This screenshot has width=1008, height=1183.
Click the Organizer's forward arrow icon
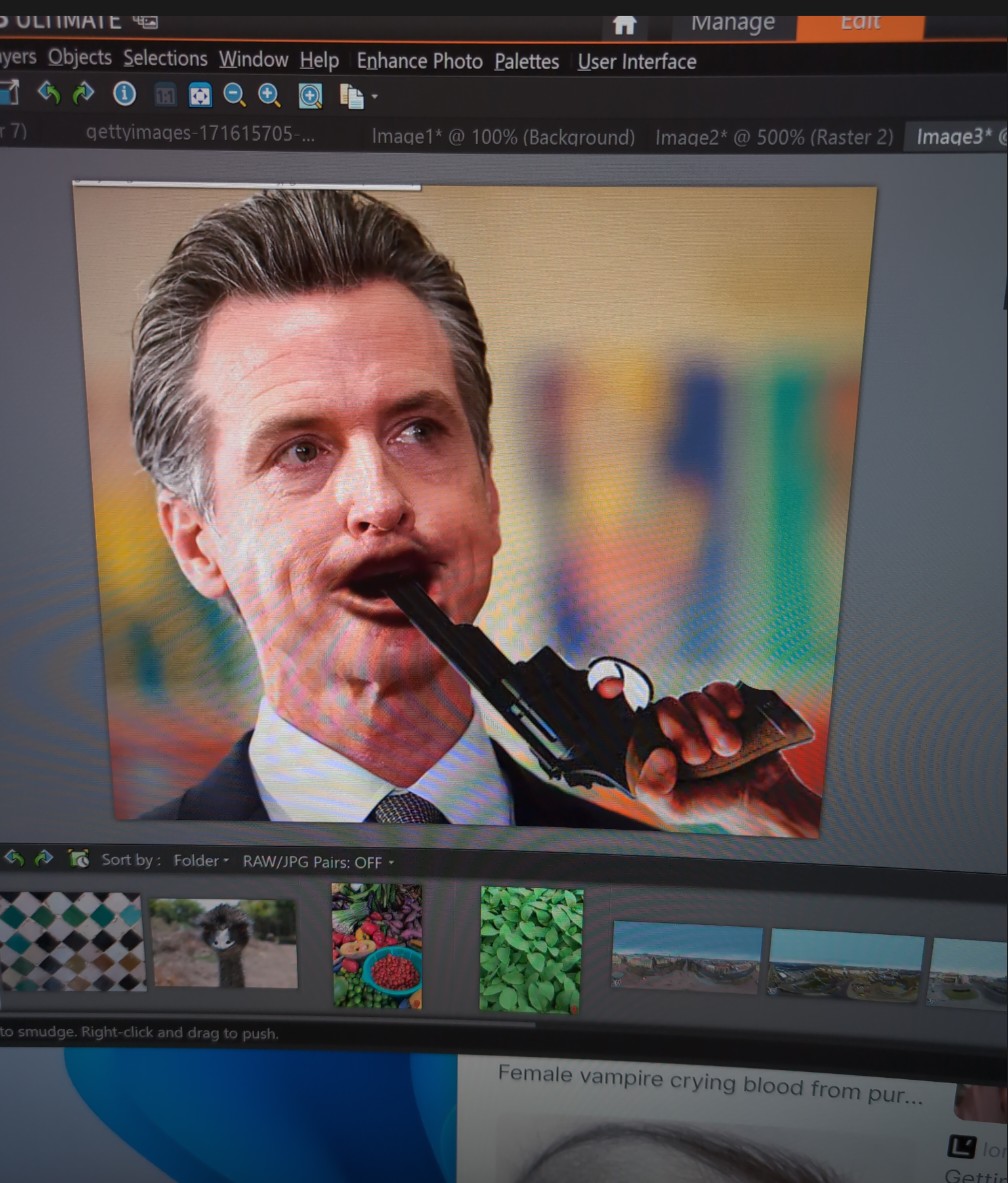point(44,858)
